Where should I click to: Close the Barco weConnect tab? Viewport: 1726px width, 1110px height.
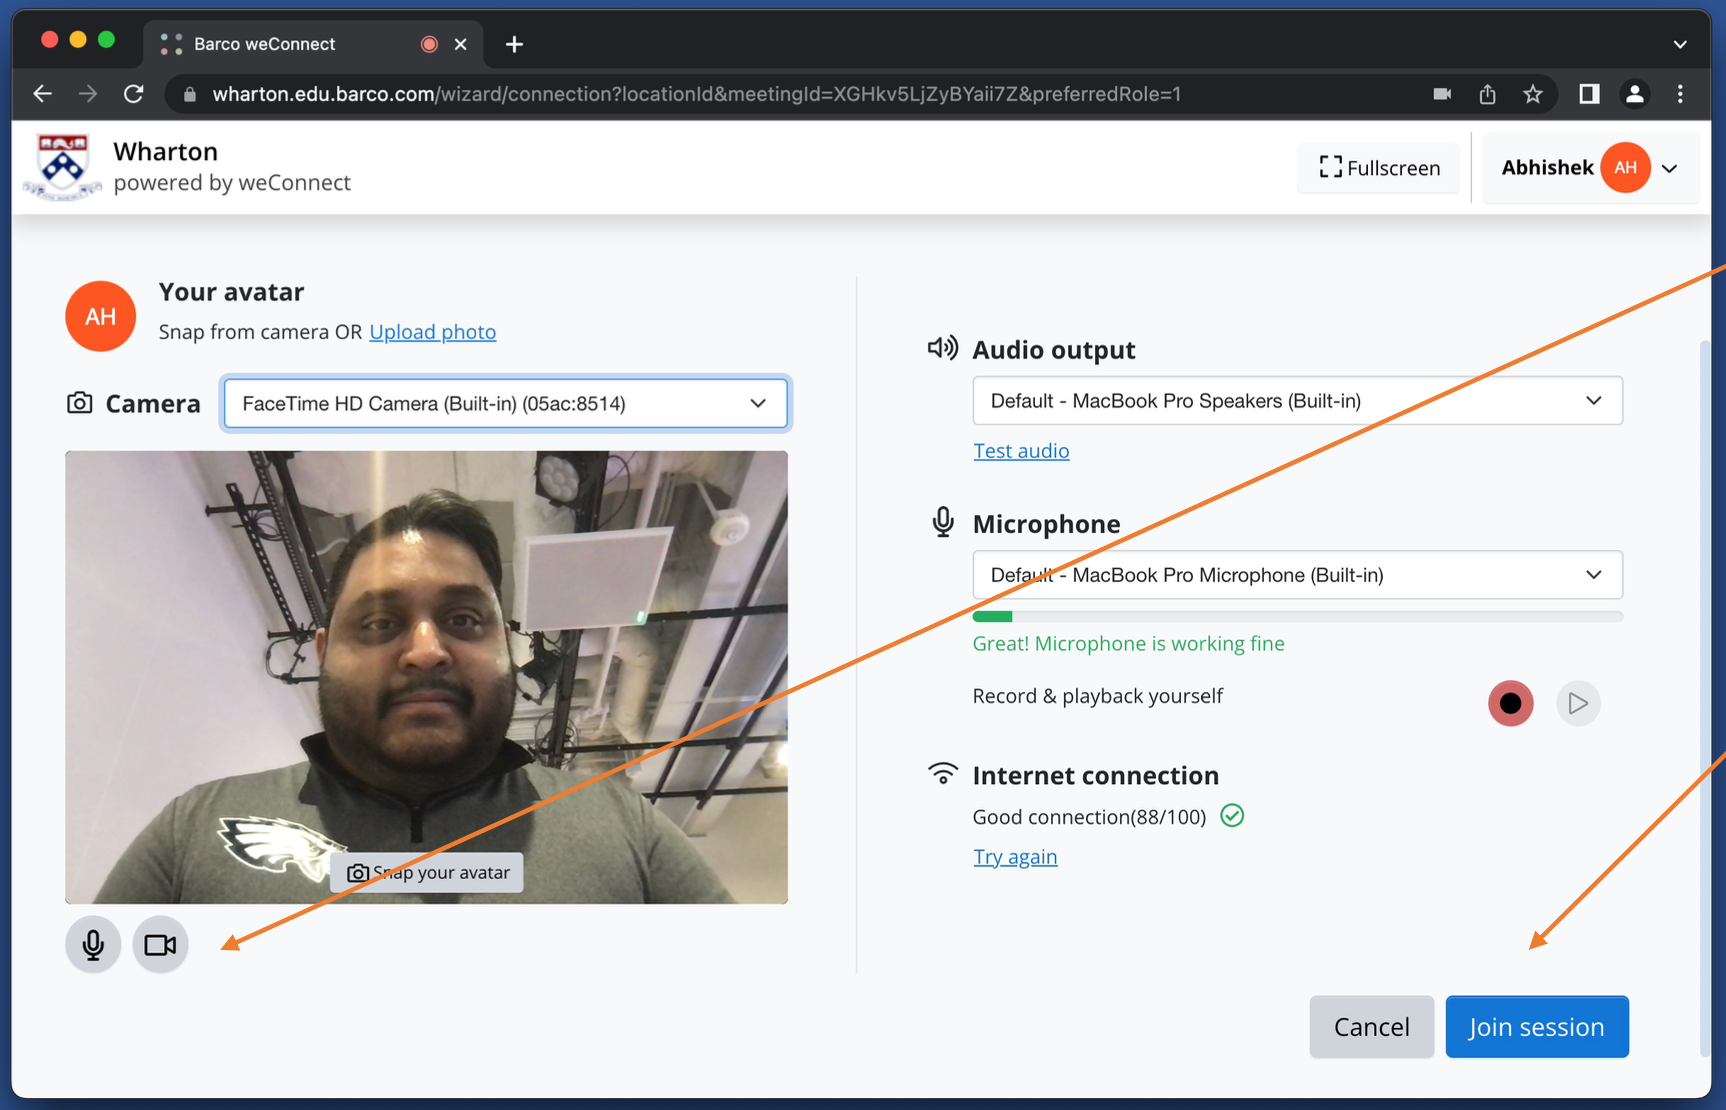click(461, 44)
